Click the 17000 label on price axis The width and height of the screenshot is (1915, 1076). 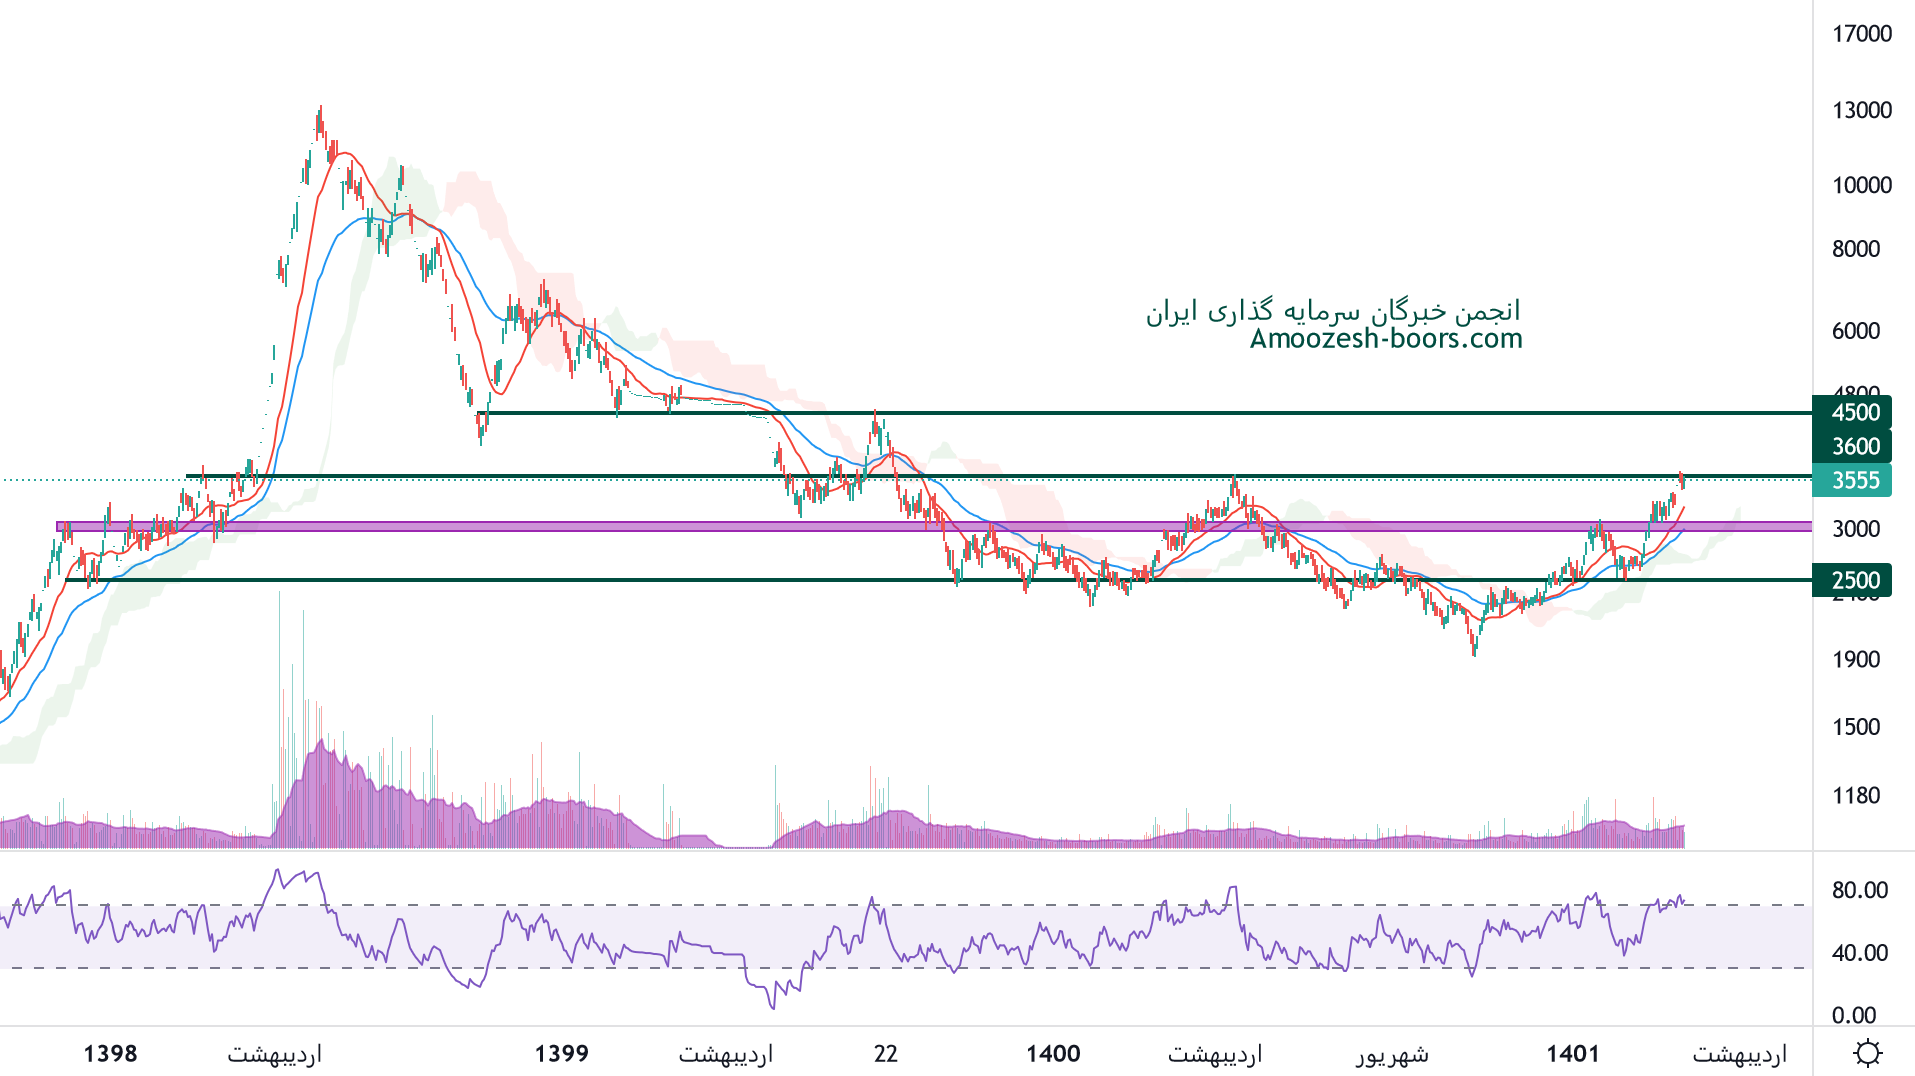click(1861, 34)
